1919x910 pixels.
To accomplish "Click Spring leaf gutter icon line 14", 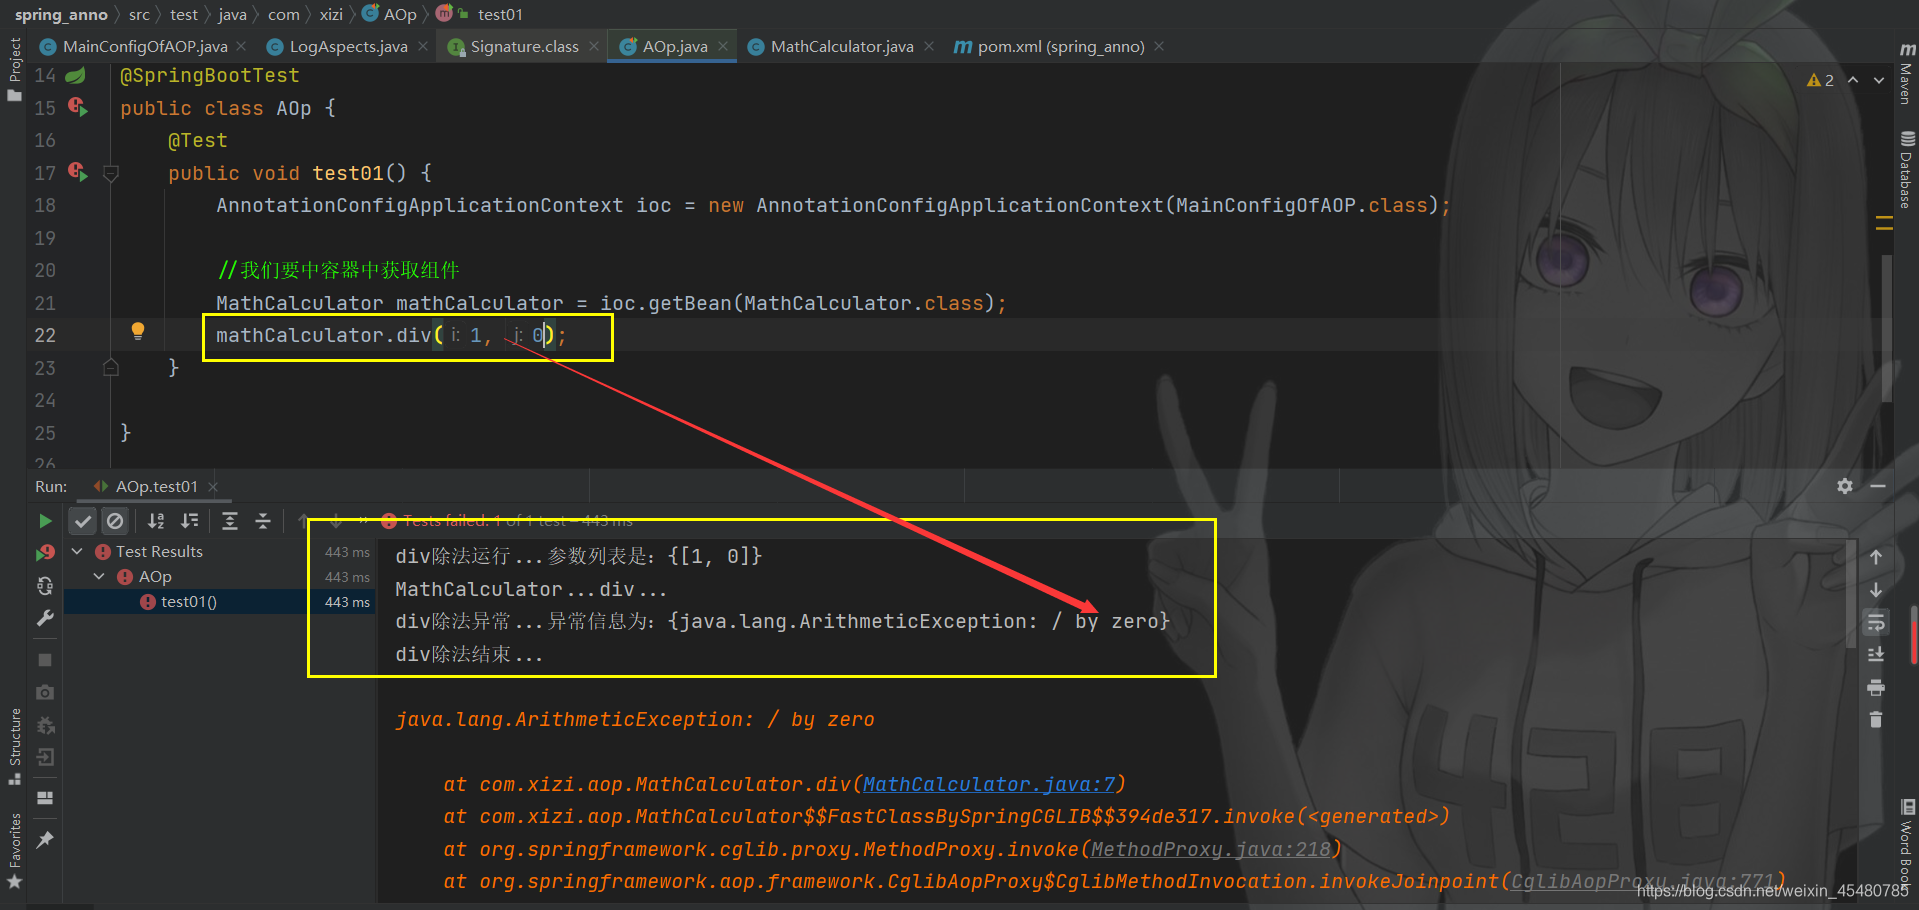I will 76,75.
